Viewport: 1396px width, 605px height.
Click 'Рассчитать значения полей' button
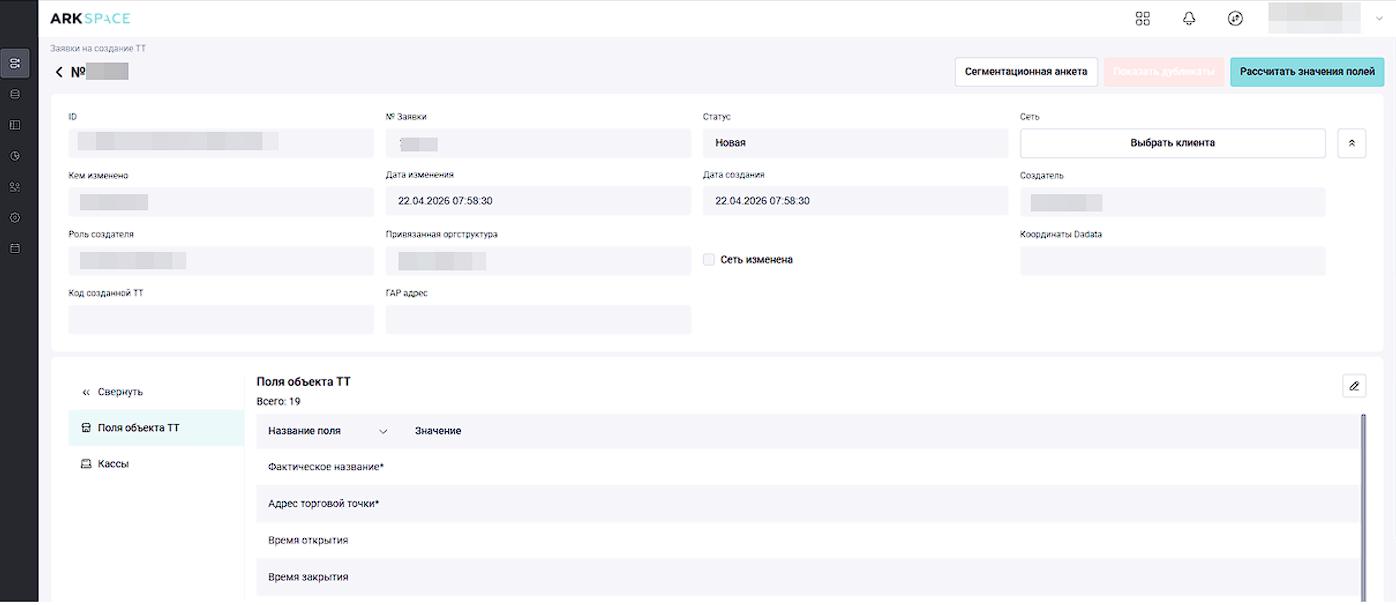(x=1306, y=72)
